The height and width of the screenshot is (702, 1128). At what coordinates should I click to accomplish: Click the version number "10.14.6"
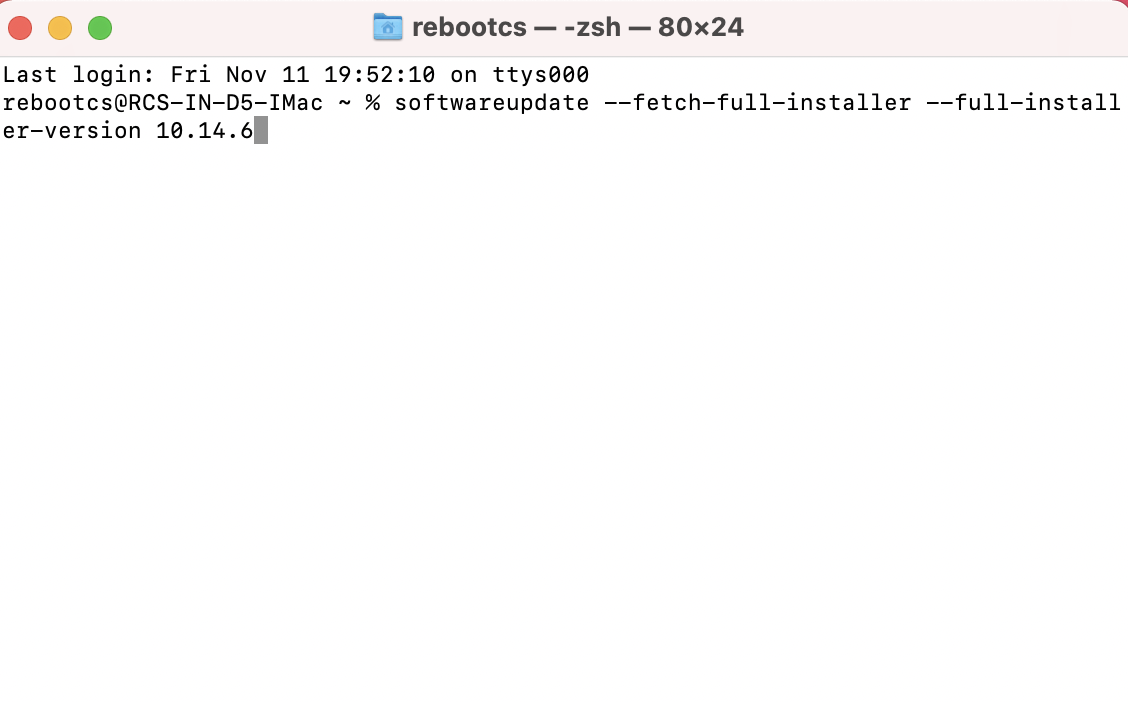click(x=204, y=131)
